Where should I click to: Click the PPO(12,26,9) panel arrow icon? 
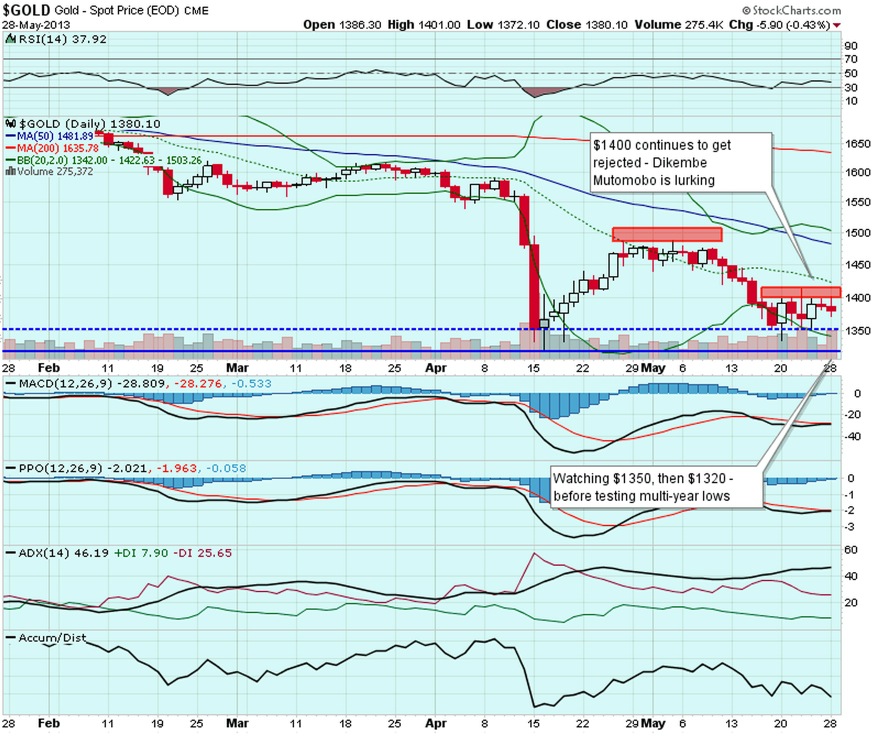(x=10, y=467)
